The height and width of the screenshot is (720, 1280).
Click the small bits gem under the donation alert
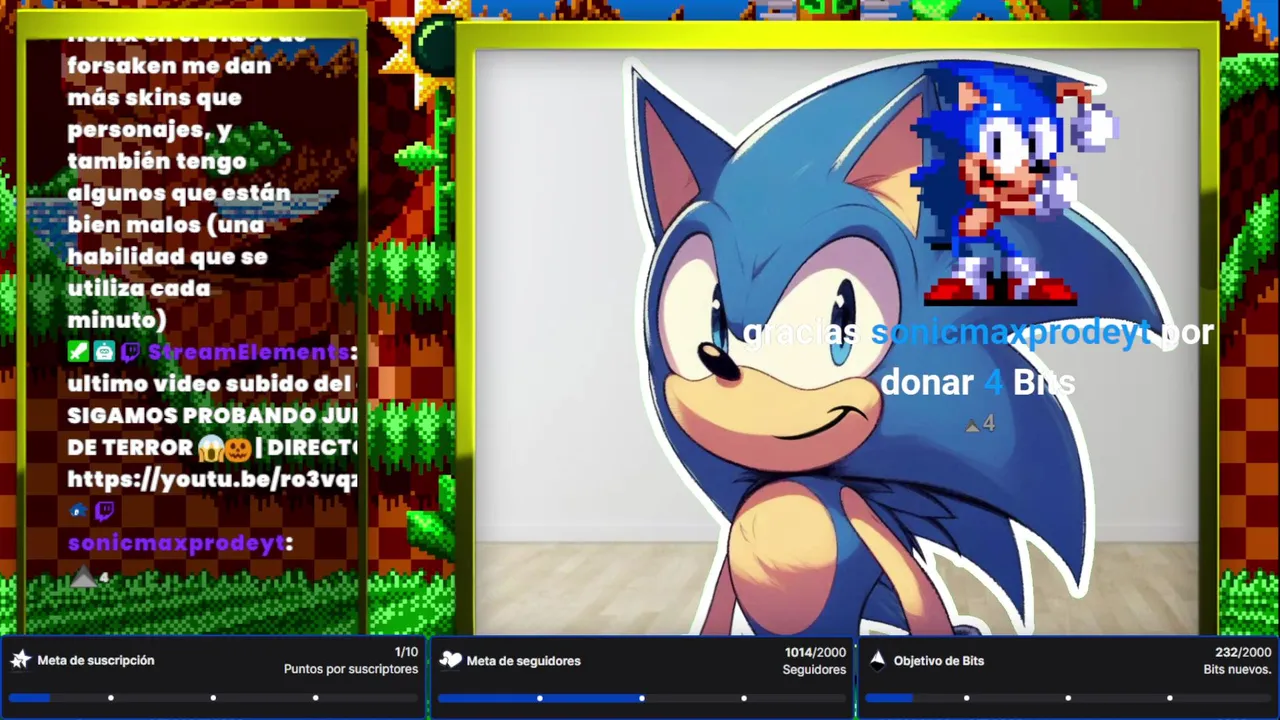coord(972,425)
